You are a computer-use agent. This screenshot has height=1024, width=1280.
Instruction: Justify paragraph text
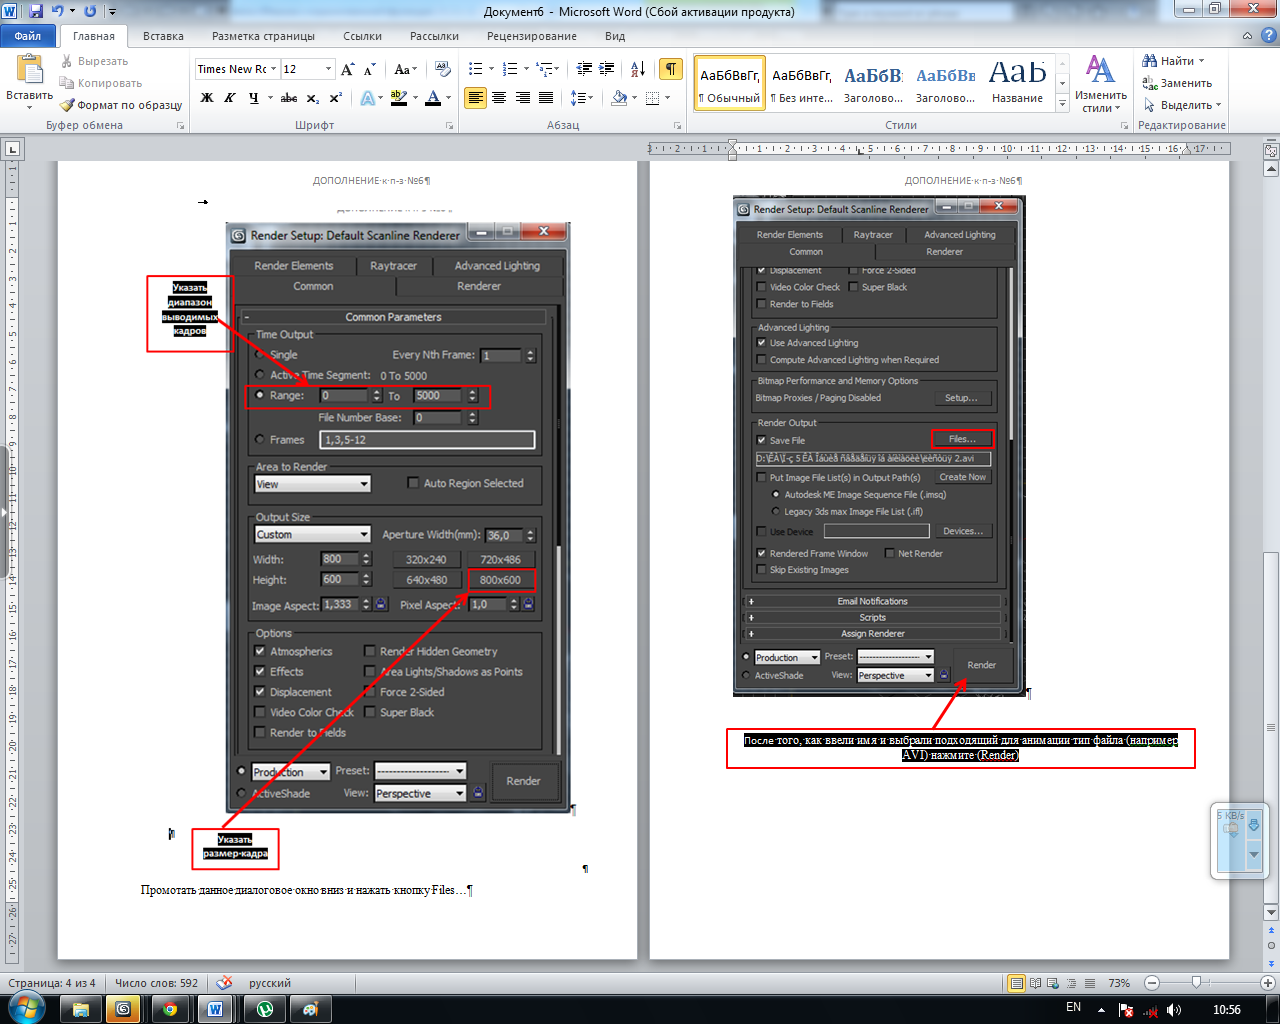546,98
